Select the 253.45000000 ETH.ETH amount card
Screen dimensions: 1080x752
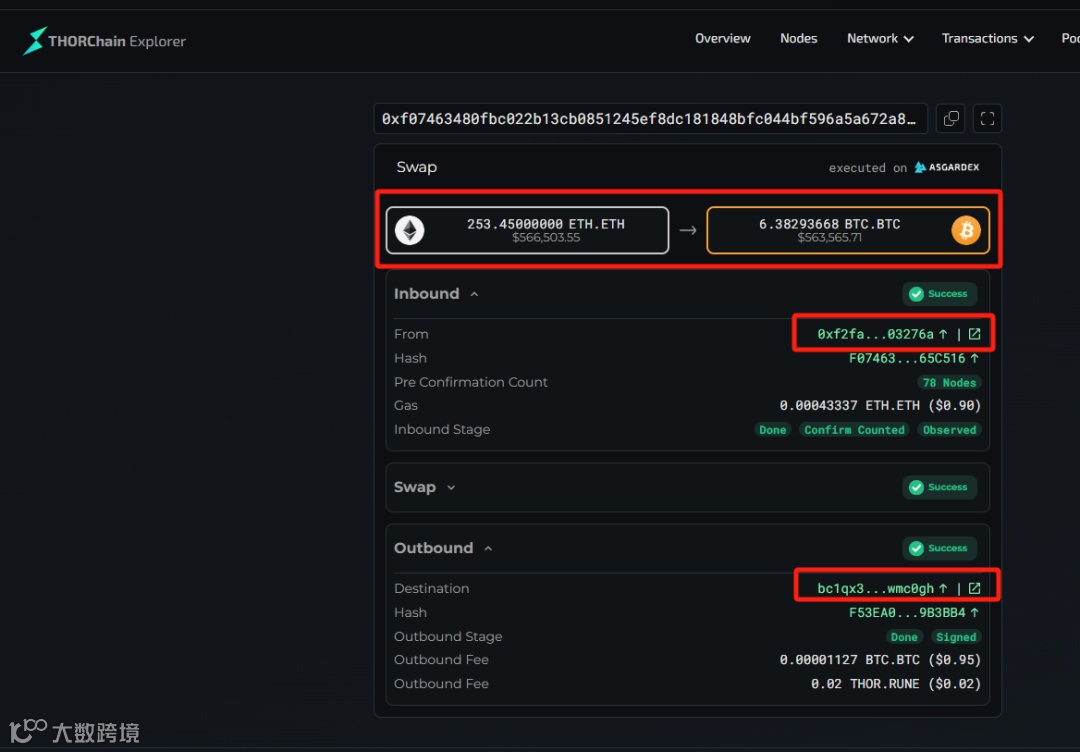coord(527,231)
